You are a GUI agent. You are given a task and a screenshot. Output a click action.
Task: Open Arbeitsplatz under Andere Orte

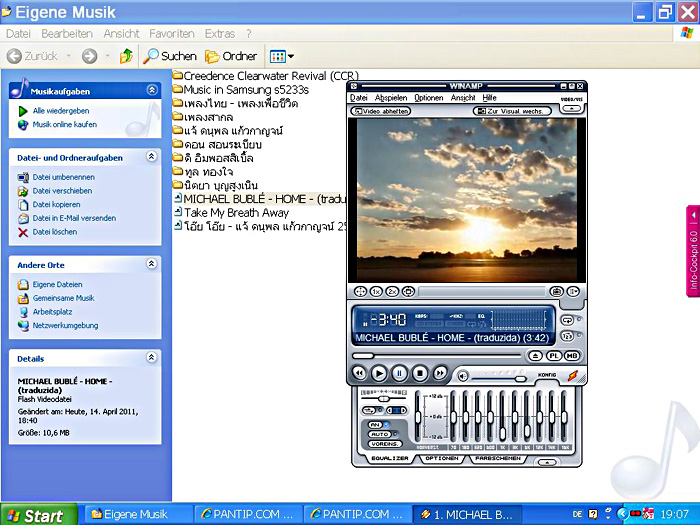coord(52,312)
